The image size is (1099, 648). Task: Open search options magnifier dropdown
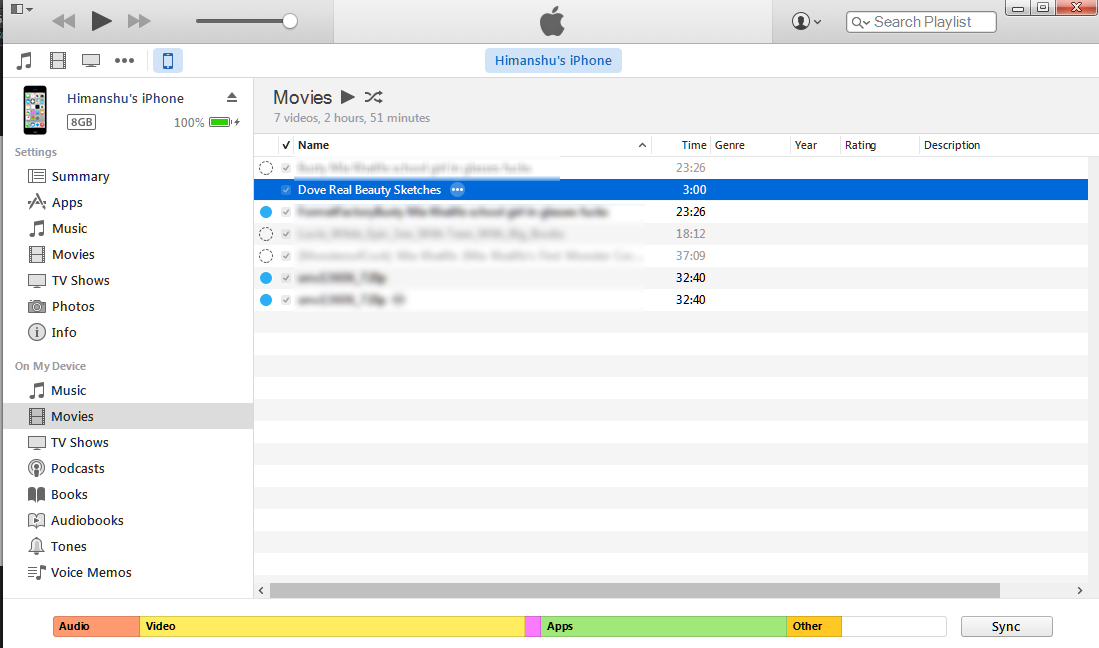[x=861, y=22]
